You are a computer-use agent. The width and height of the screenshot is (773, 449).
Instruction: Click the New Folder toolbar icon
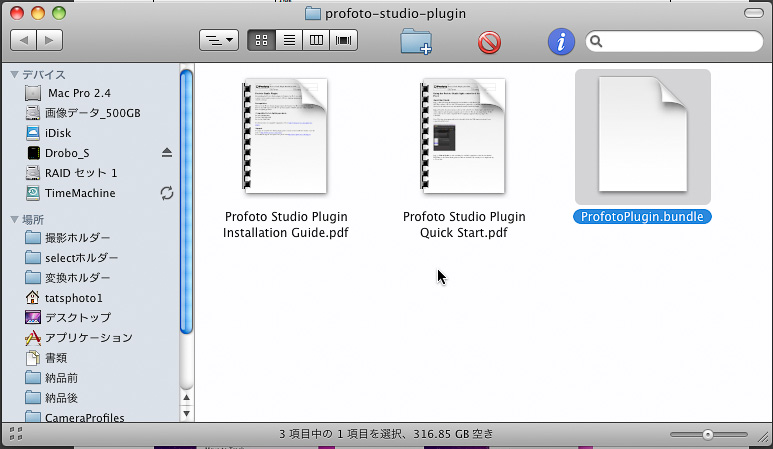(415, 42)
